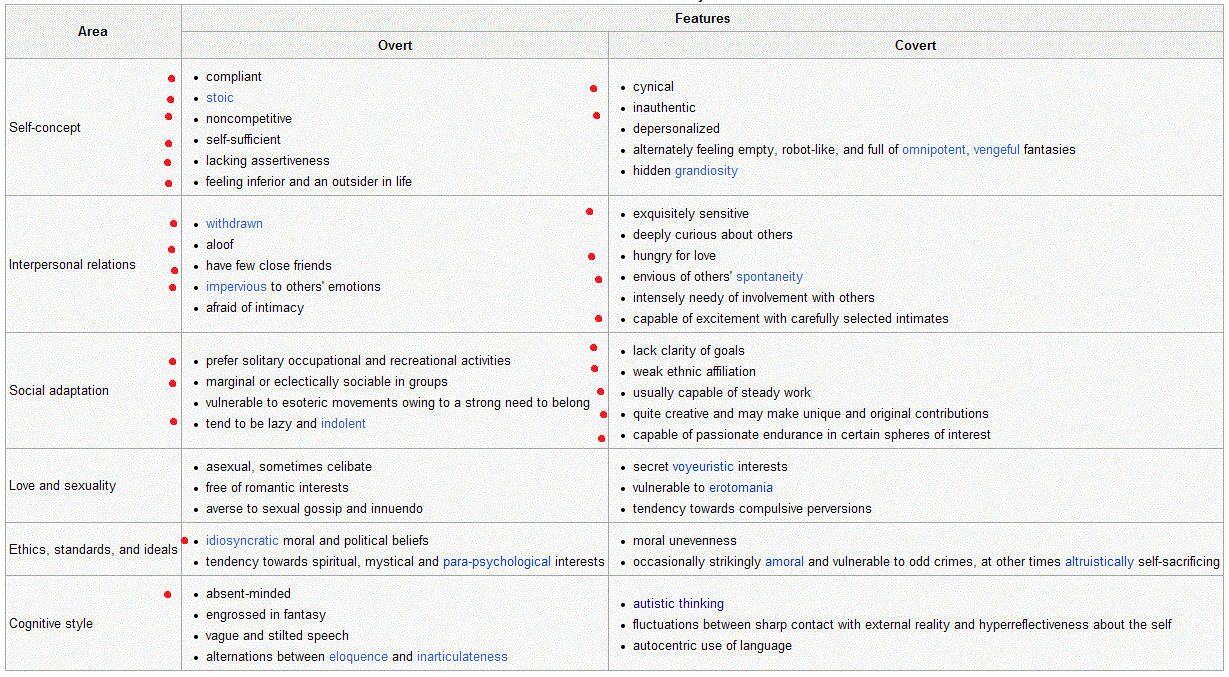Open the 'stoic' link
The image size is (1229, 677).
[x=220, y=98]
